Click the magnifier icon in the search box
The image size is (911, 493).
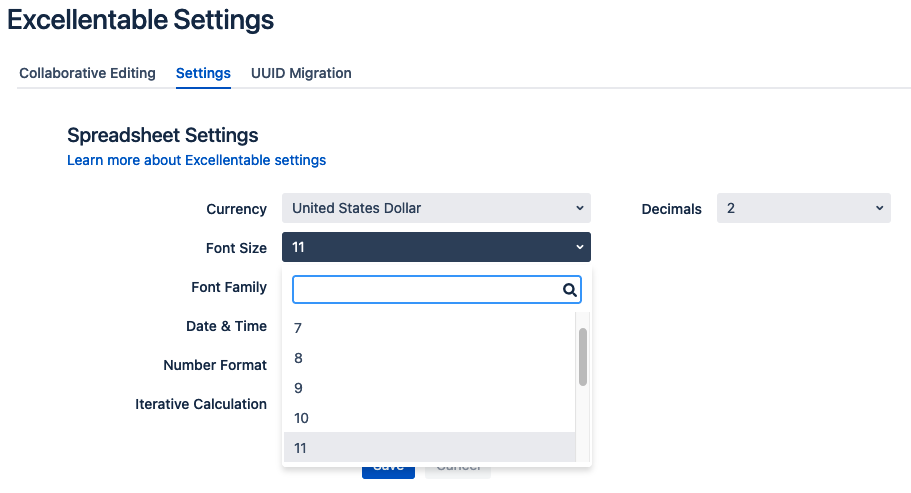click(x=569, y=290)
